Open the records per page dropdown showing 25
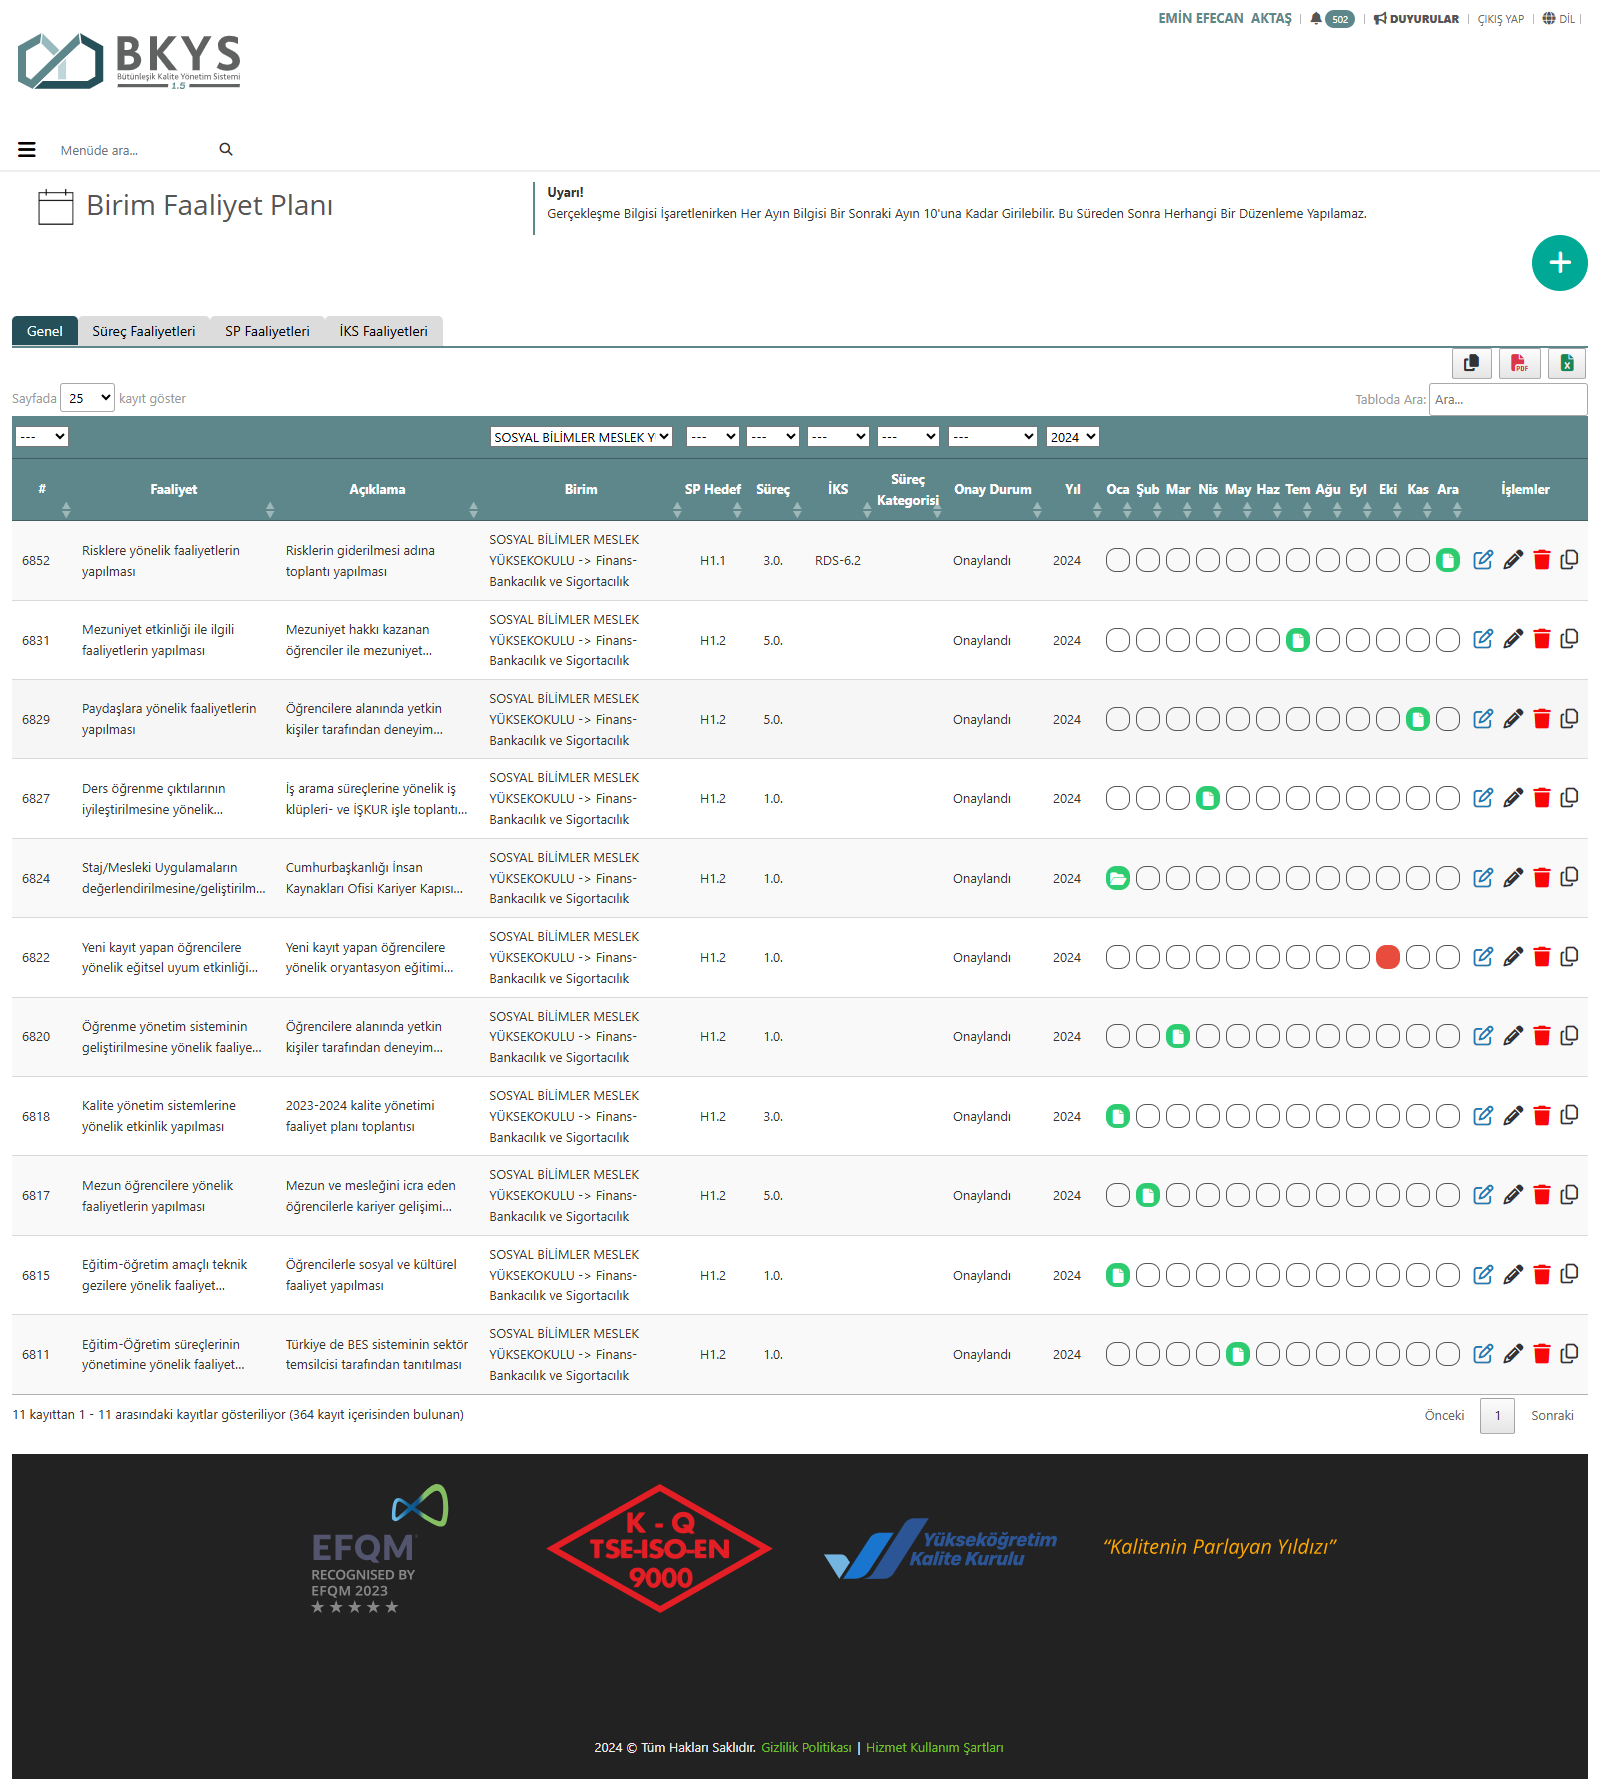This screenshot has width=1600, height=1779. click(x=88, y=398)
